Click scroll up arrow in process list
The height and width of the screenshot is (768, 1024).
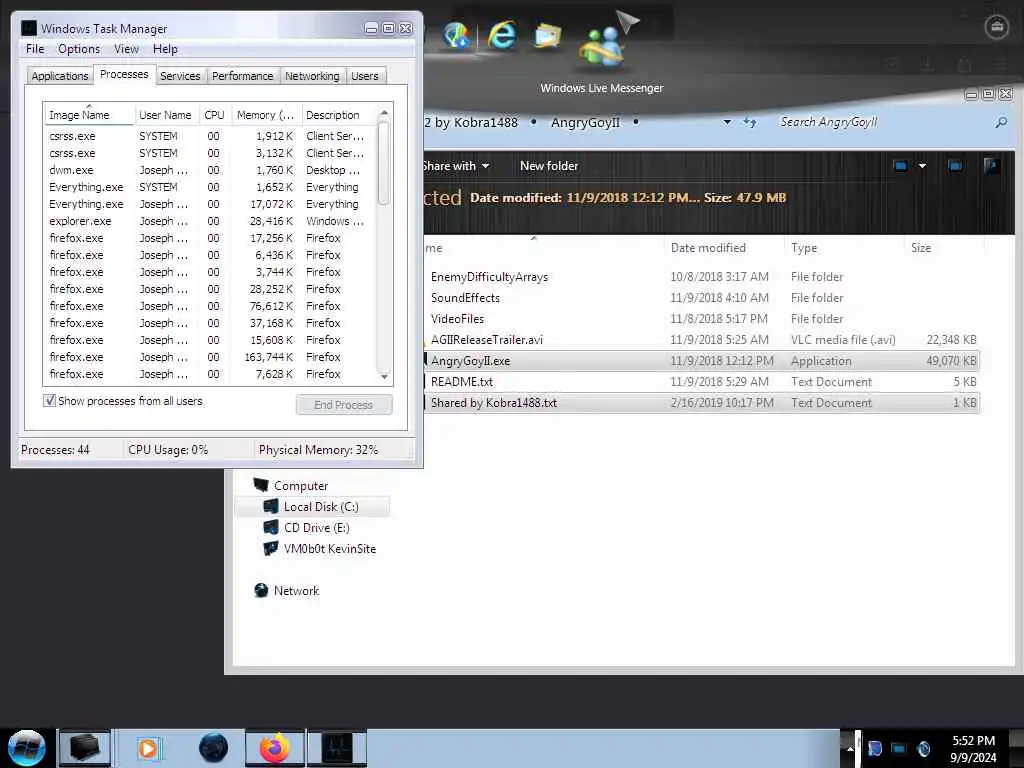click(x=384, y=113)
